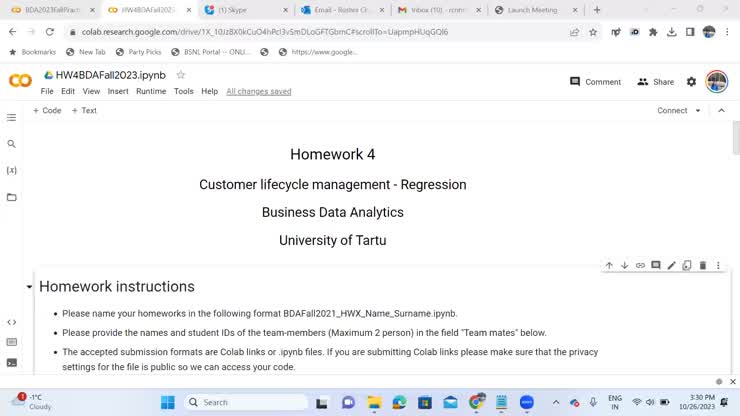This screenshot has height=416, width=740.
Task: Open the find and replace search icon
Action: coord(11,144)
